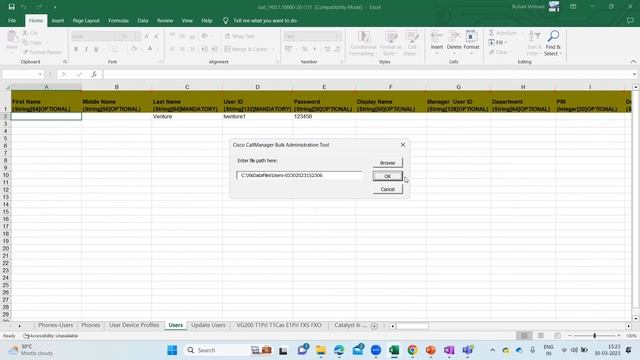
Task: Open the comments icon at top right
Action: [630, 20]
